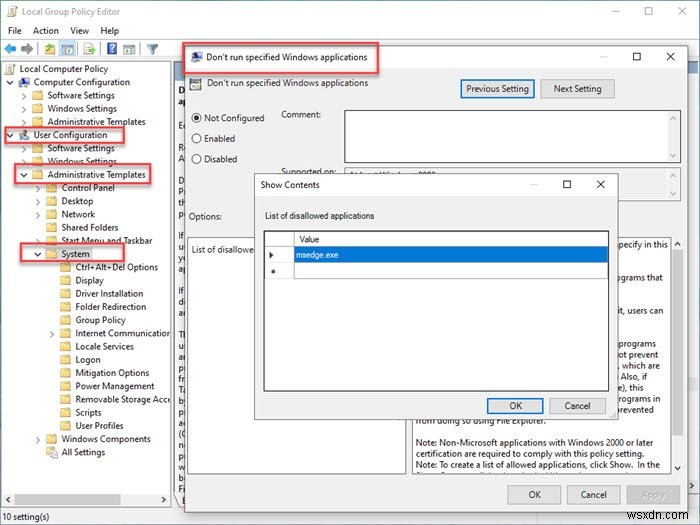Confirm Show Contents dialog with OK
Image resolution: width=700 pixels, height=525 pixels.
click(515, 406)
